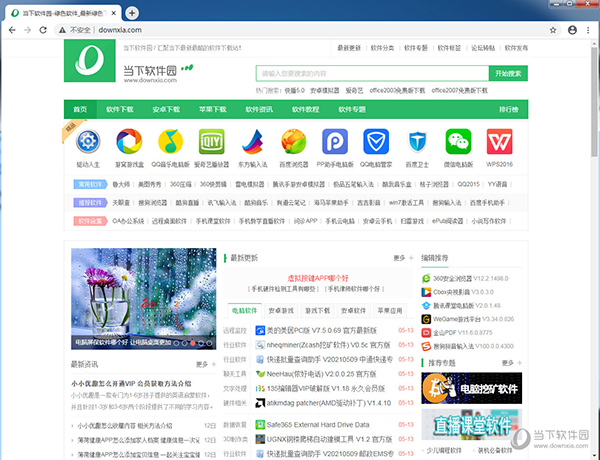The image size is (600, 460).
Task: Open the 游窝游戏盒 colorful icon
Action: [x=129, y=141]
